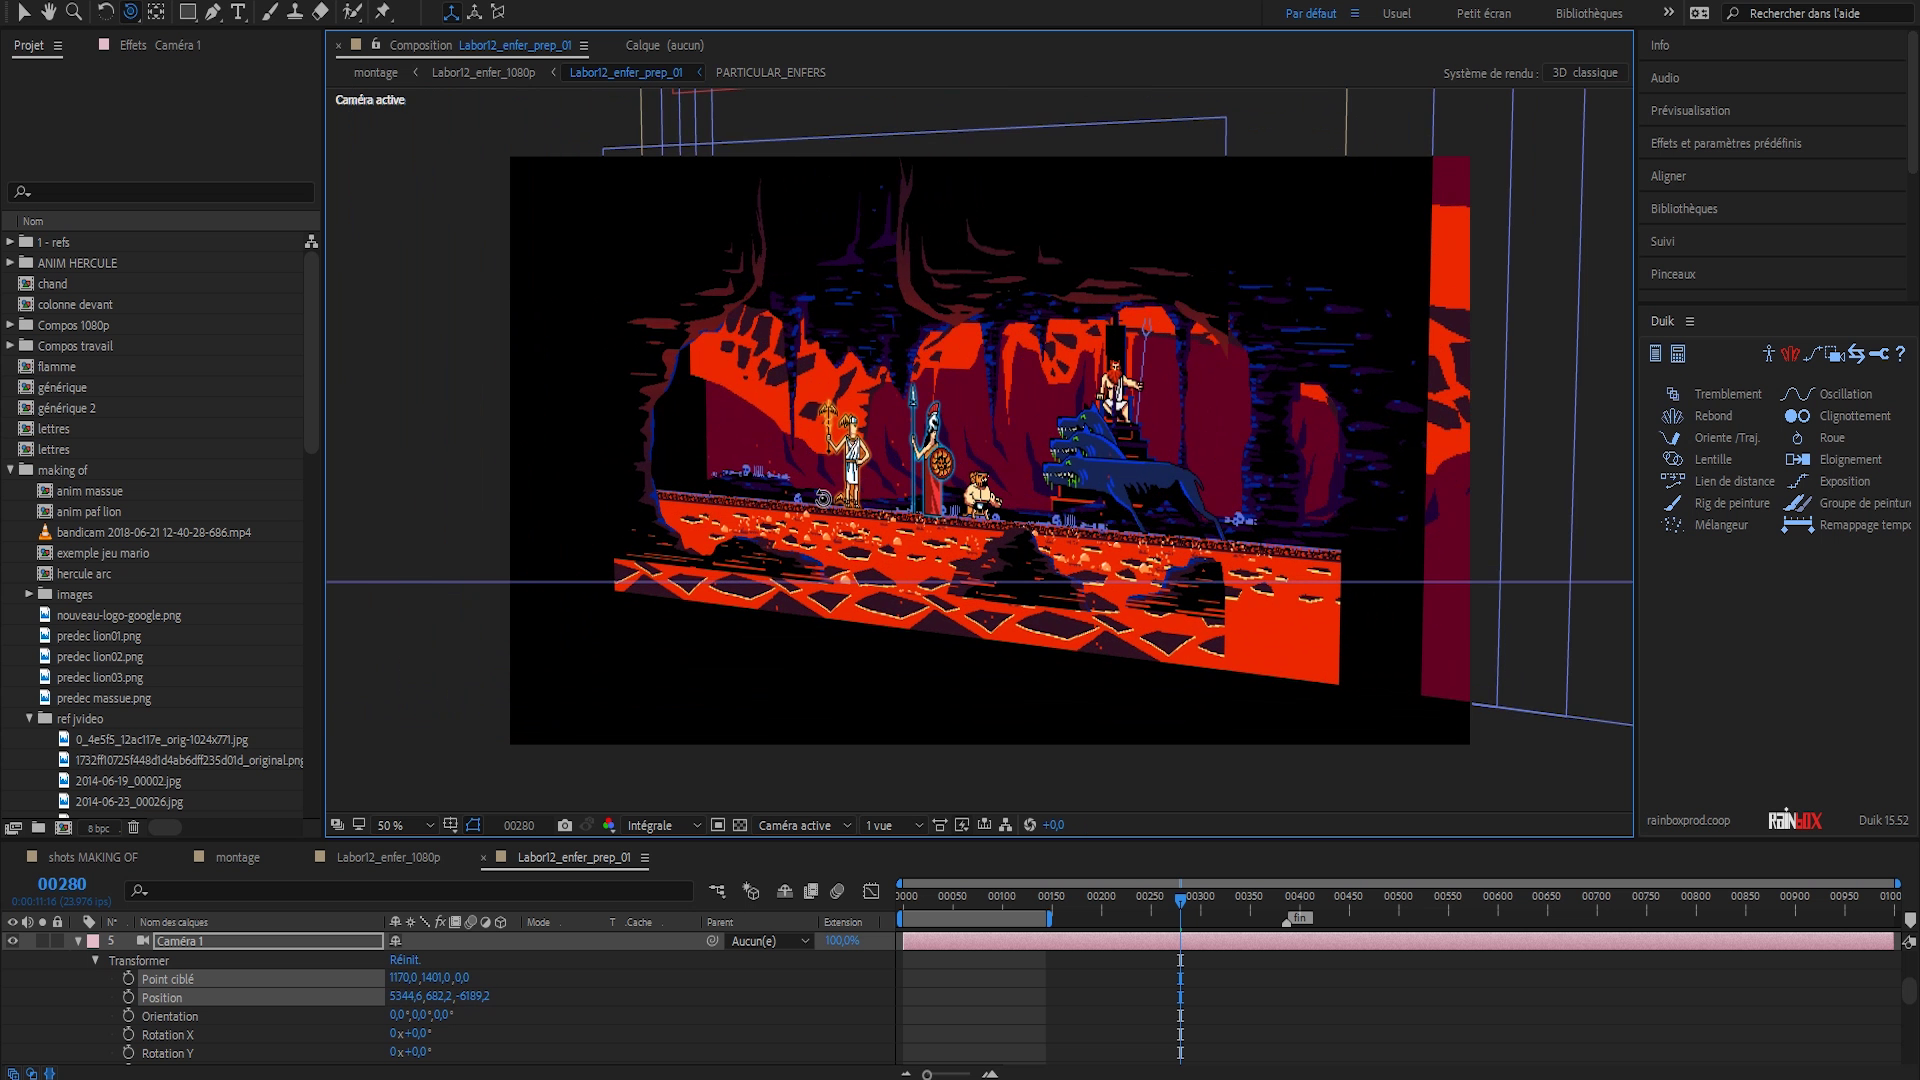This screenshot has width=1920, height=1080.
Task: Select the Pan Behind anchor tool
Action: point(156,12)
